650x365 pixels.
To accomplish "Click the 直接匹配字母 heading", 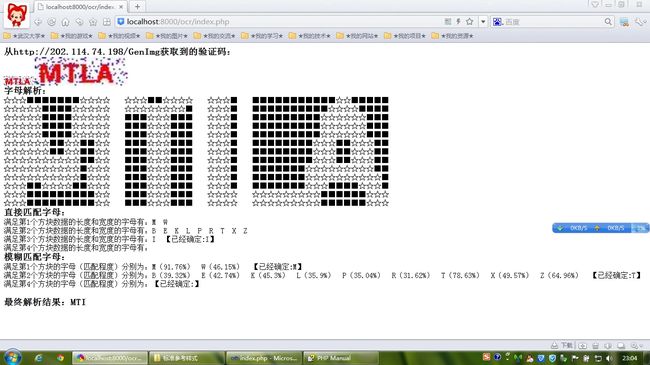I will (x=34, y=212).
